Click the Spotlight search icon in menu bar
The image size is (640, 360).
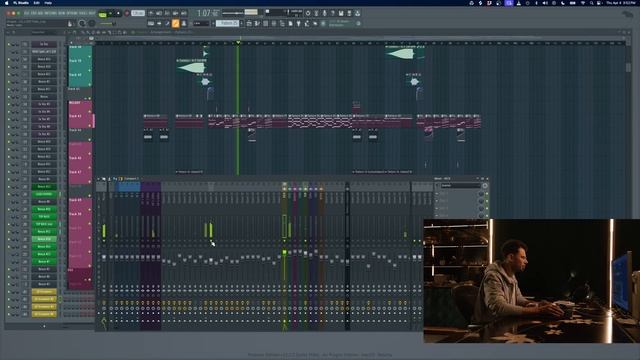(591, 3)
